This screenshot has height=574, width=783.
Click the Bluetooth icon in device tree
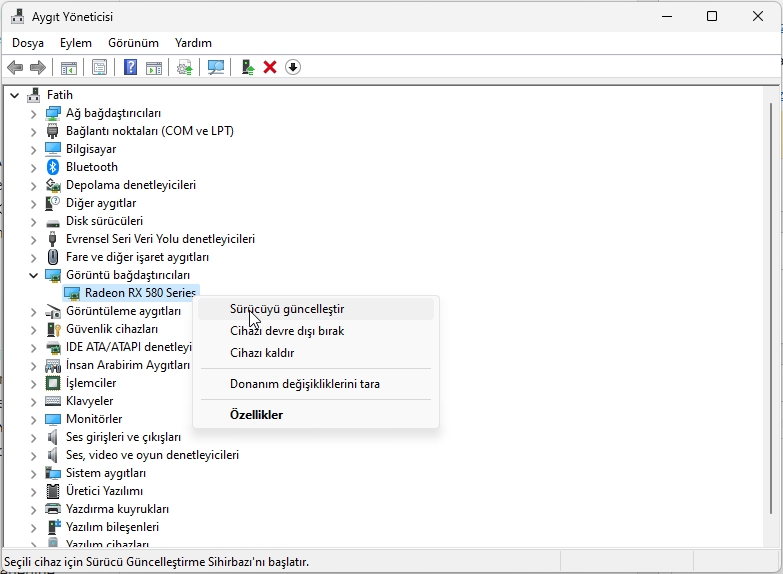pyautogui.click(x=53, y=167)
